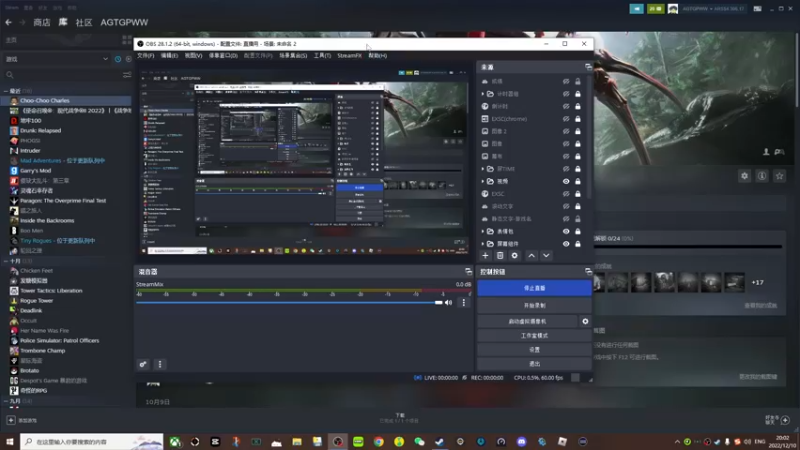Click the add game plus icon in Steam

pos(11,420)
